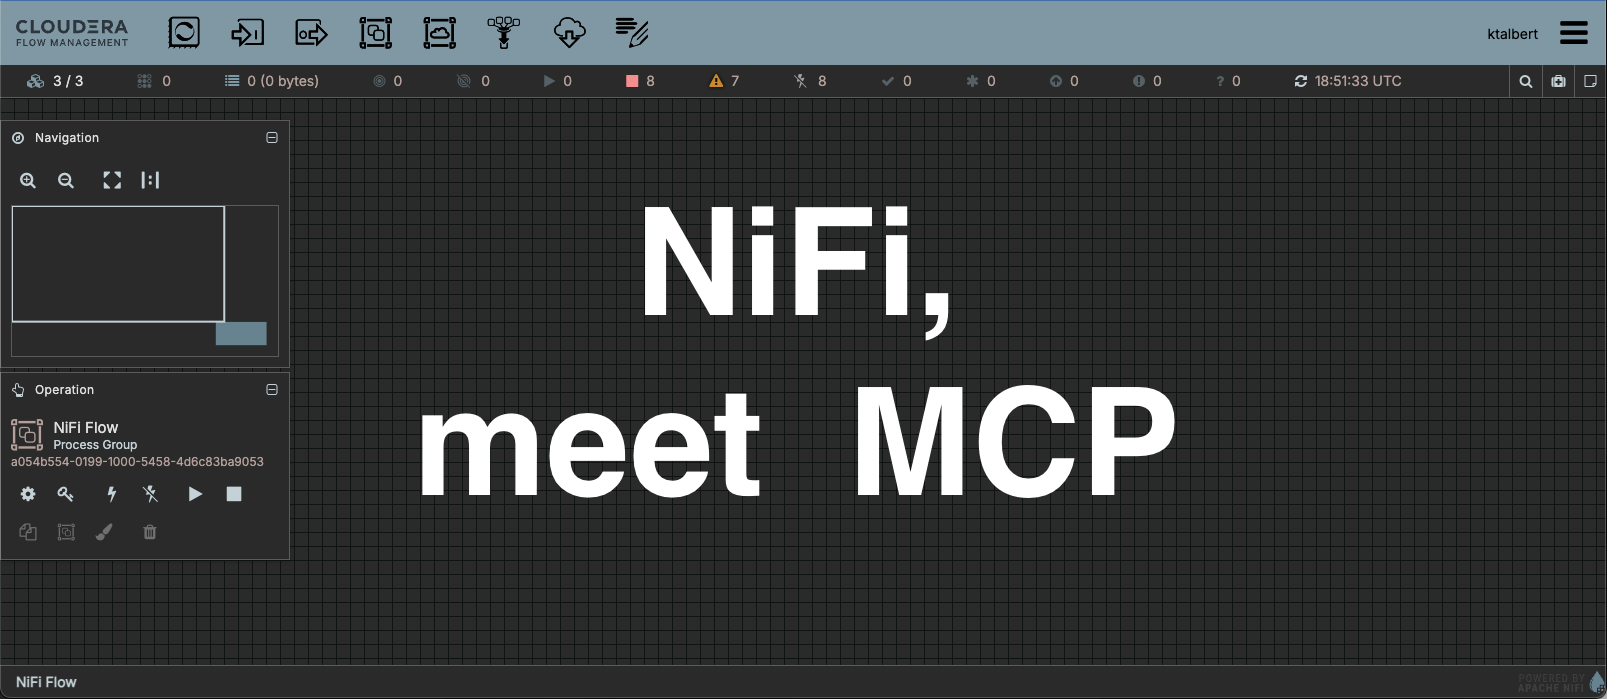Click the stopped components count 8
This screenshot has height=699, width=1607.
[640, 81]
